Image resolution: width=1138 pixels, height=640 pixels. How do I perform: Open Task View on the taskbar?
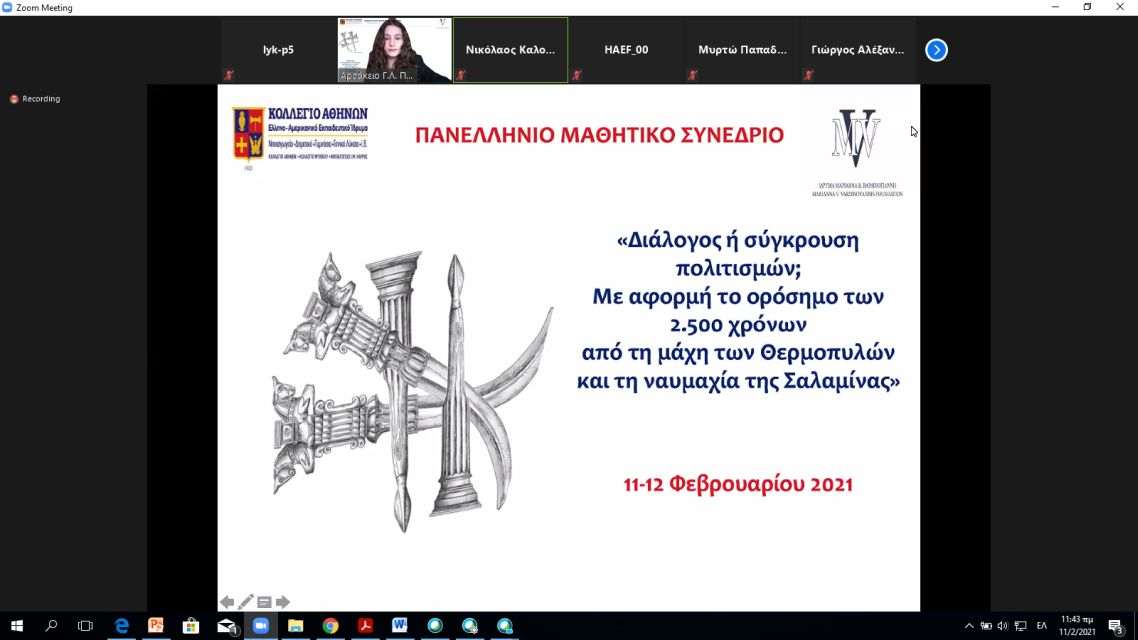click(x=85, y=626)
